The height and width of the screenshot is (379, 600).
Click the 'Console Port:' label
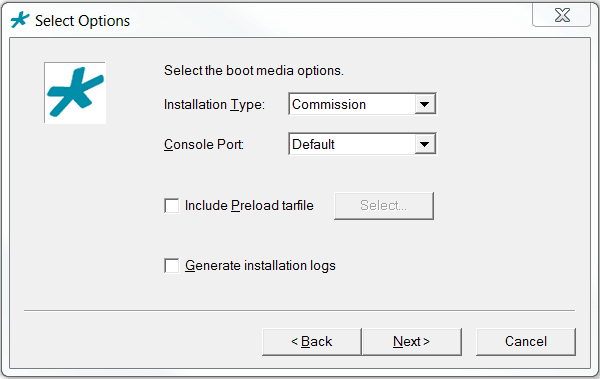204,145
